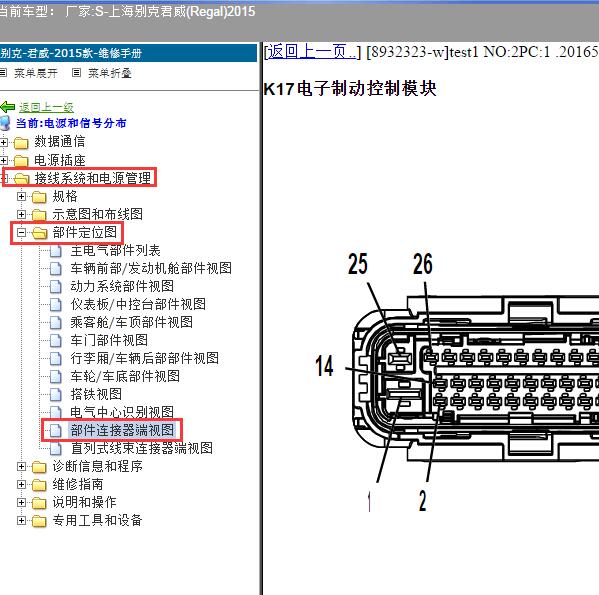This screenshot has height=595, width=599.
Task: Click the 主电气部件列表 document icon
Action: click(x=56, y=251)
